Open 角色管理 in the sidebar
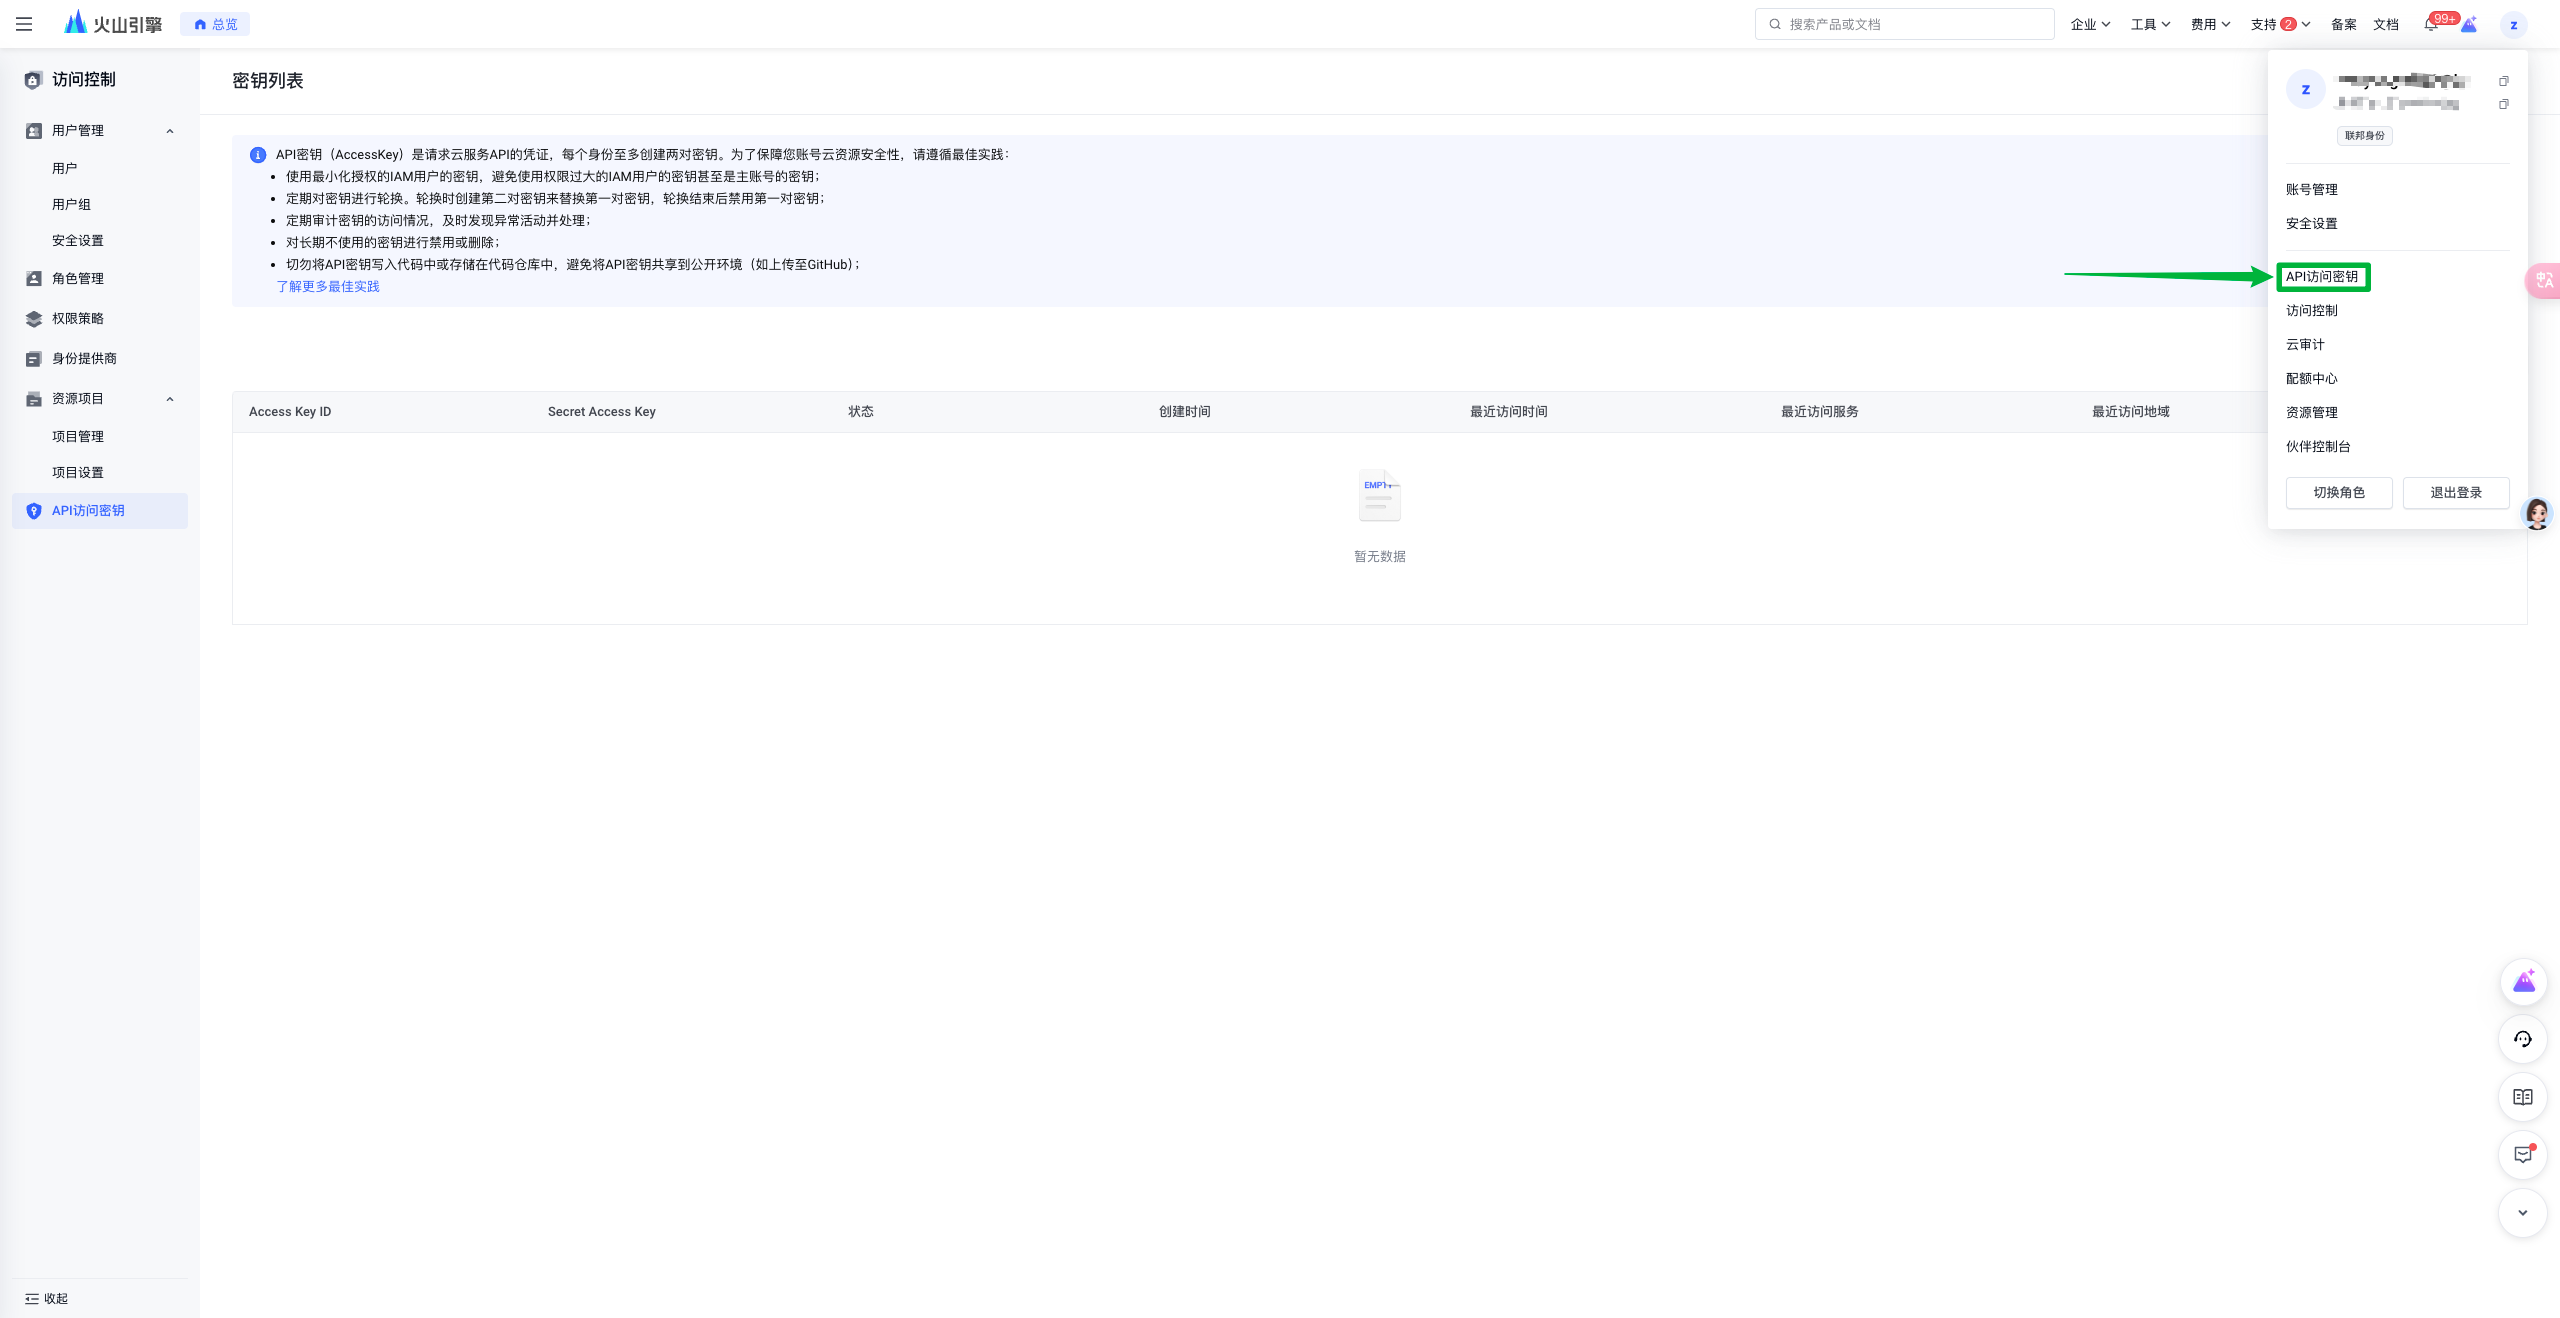The height and width of the screenshot is (1318, 2560). [78, 279]
